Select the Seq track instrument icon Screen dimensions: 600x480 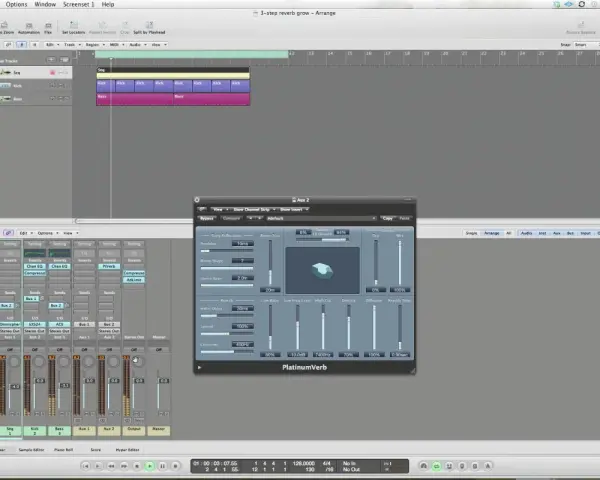pyautogui.click(x=6, y=72)
